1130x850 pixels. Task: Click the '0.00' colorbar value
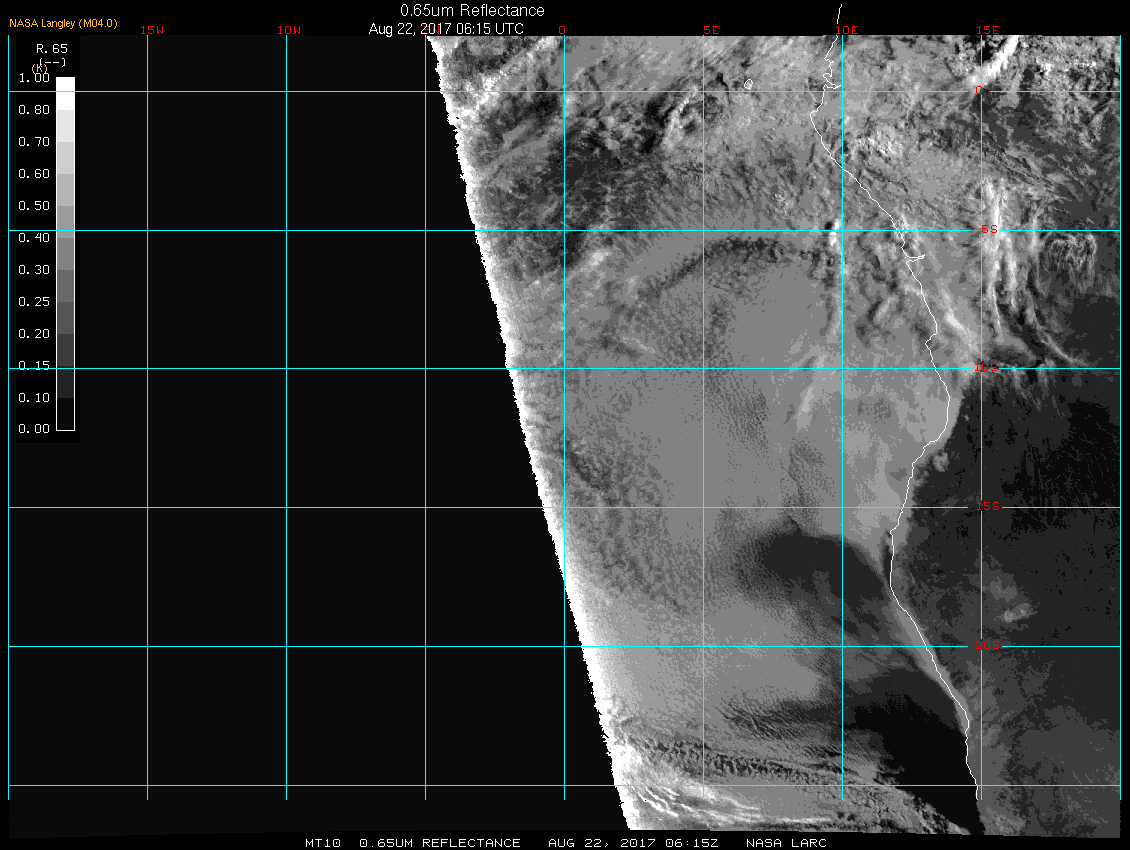(34, 429)
